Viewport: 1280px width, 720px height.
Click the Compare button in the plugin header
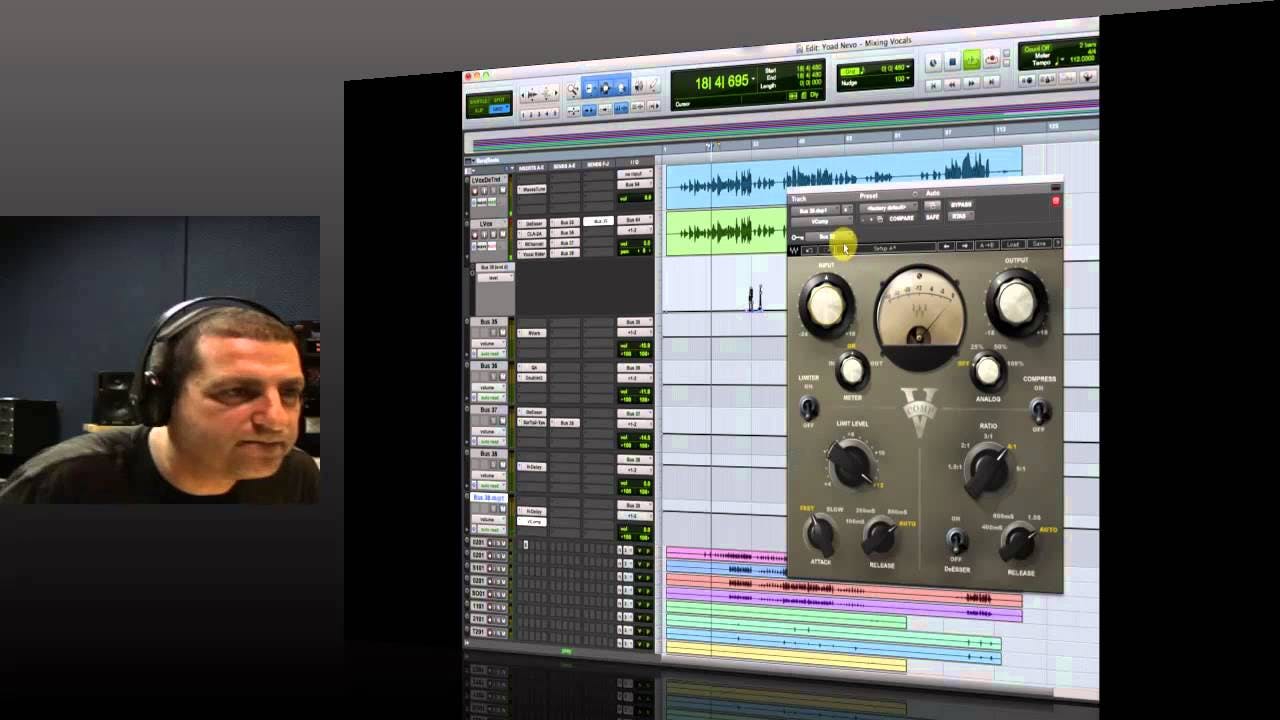tap(901, 218)
